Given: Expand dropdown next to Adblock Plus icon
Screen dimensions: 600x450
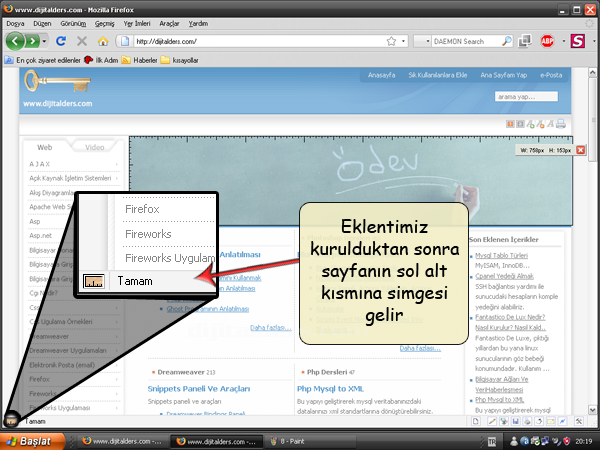Looking at the screenshot, I should (561, 42).
